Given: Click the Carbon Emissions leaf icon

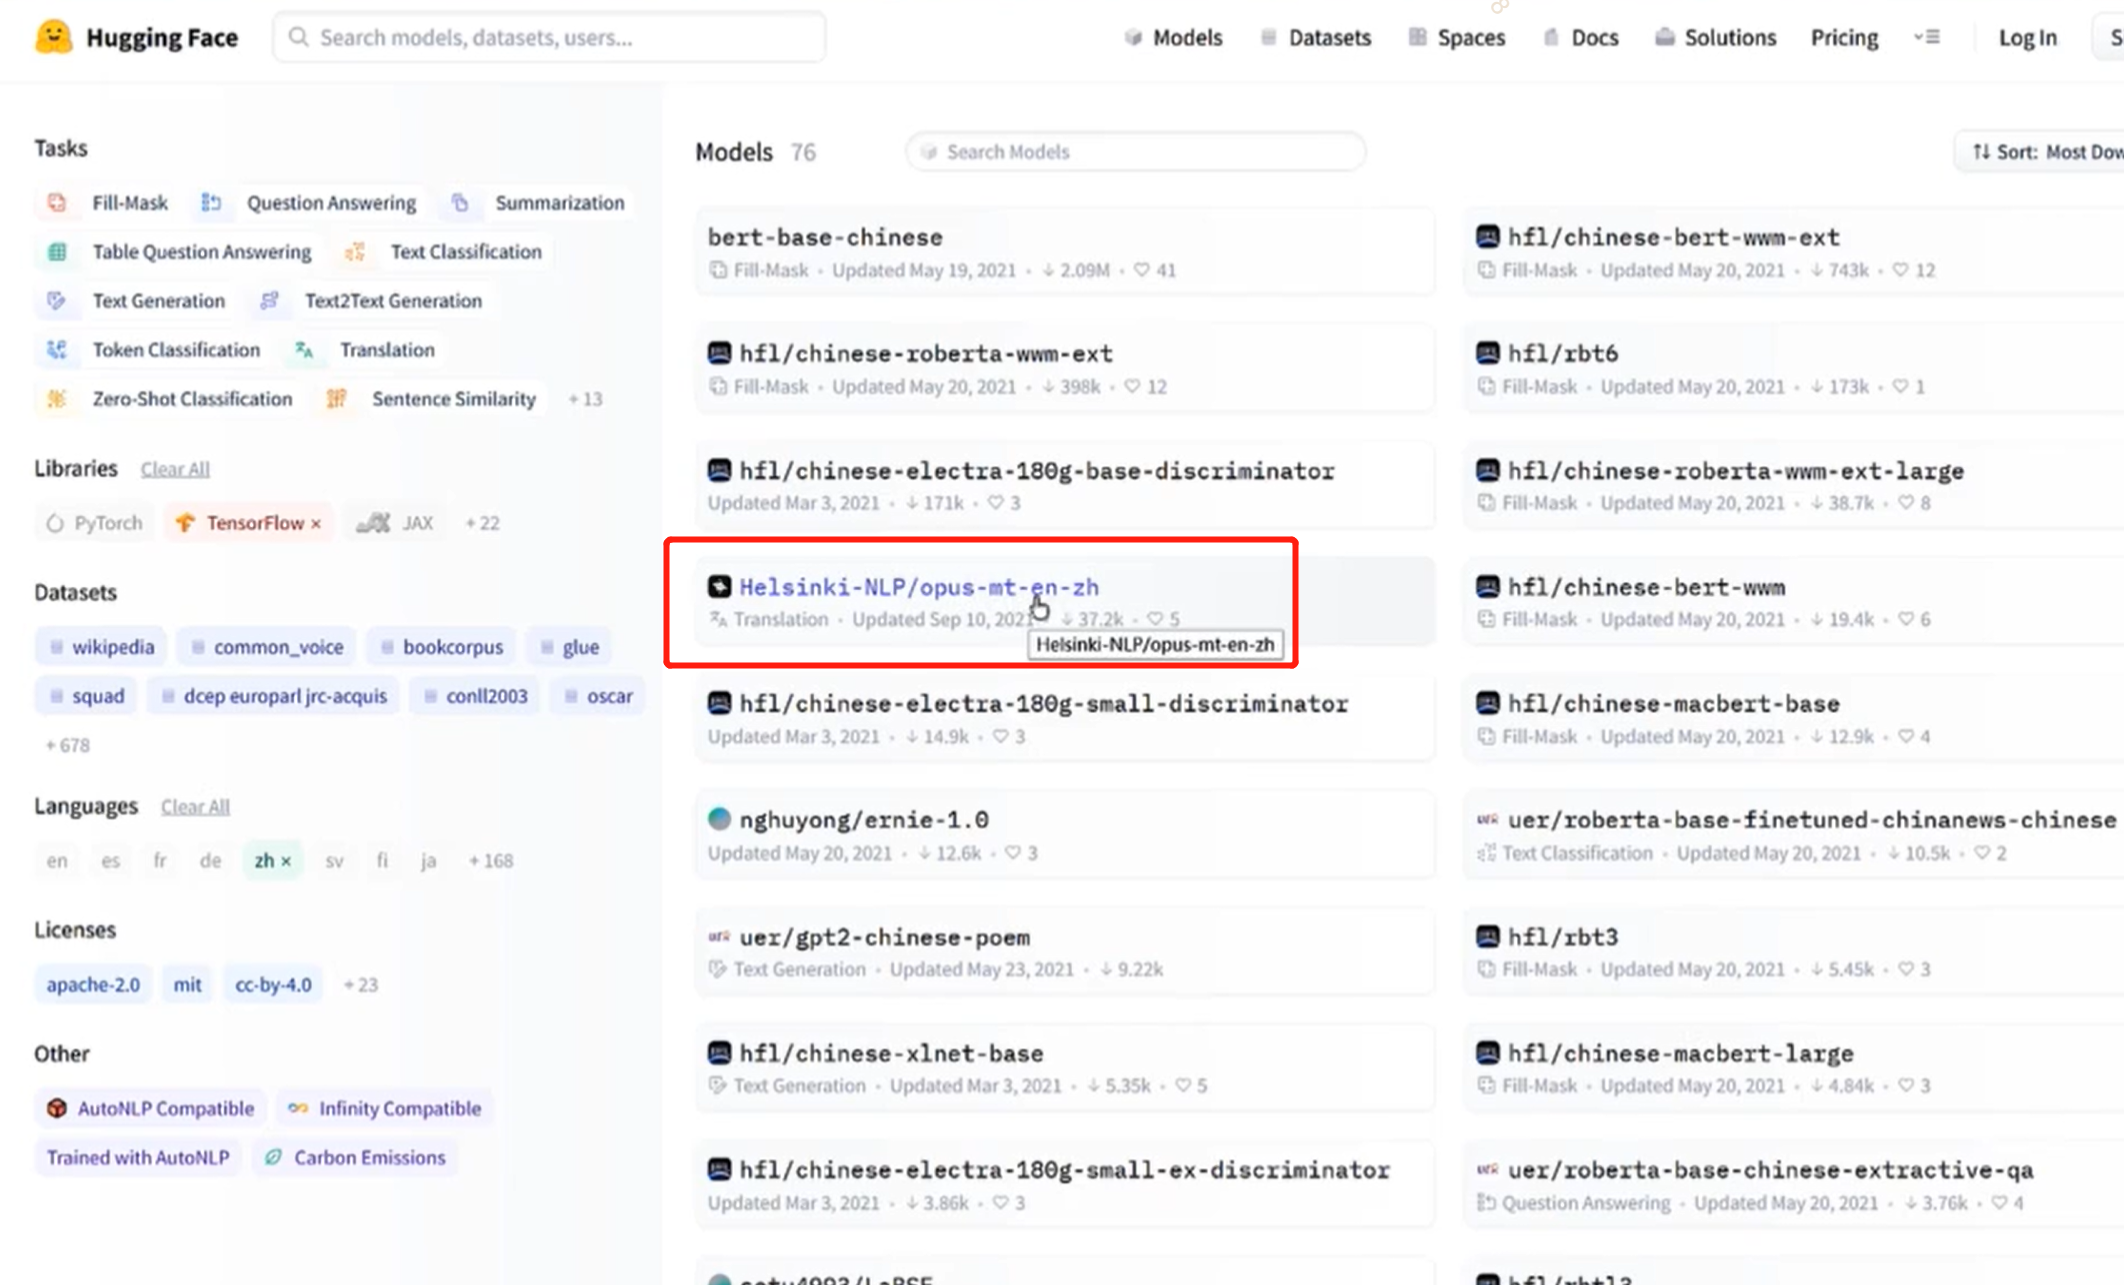Looking at the screenshot, I should pos(273,1157).
